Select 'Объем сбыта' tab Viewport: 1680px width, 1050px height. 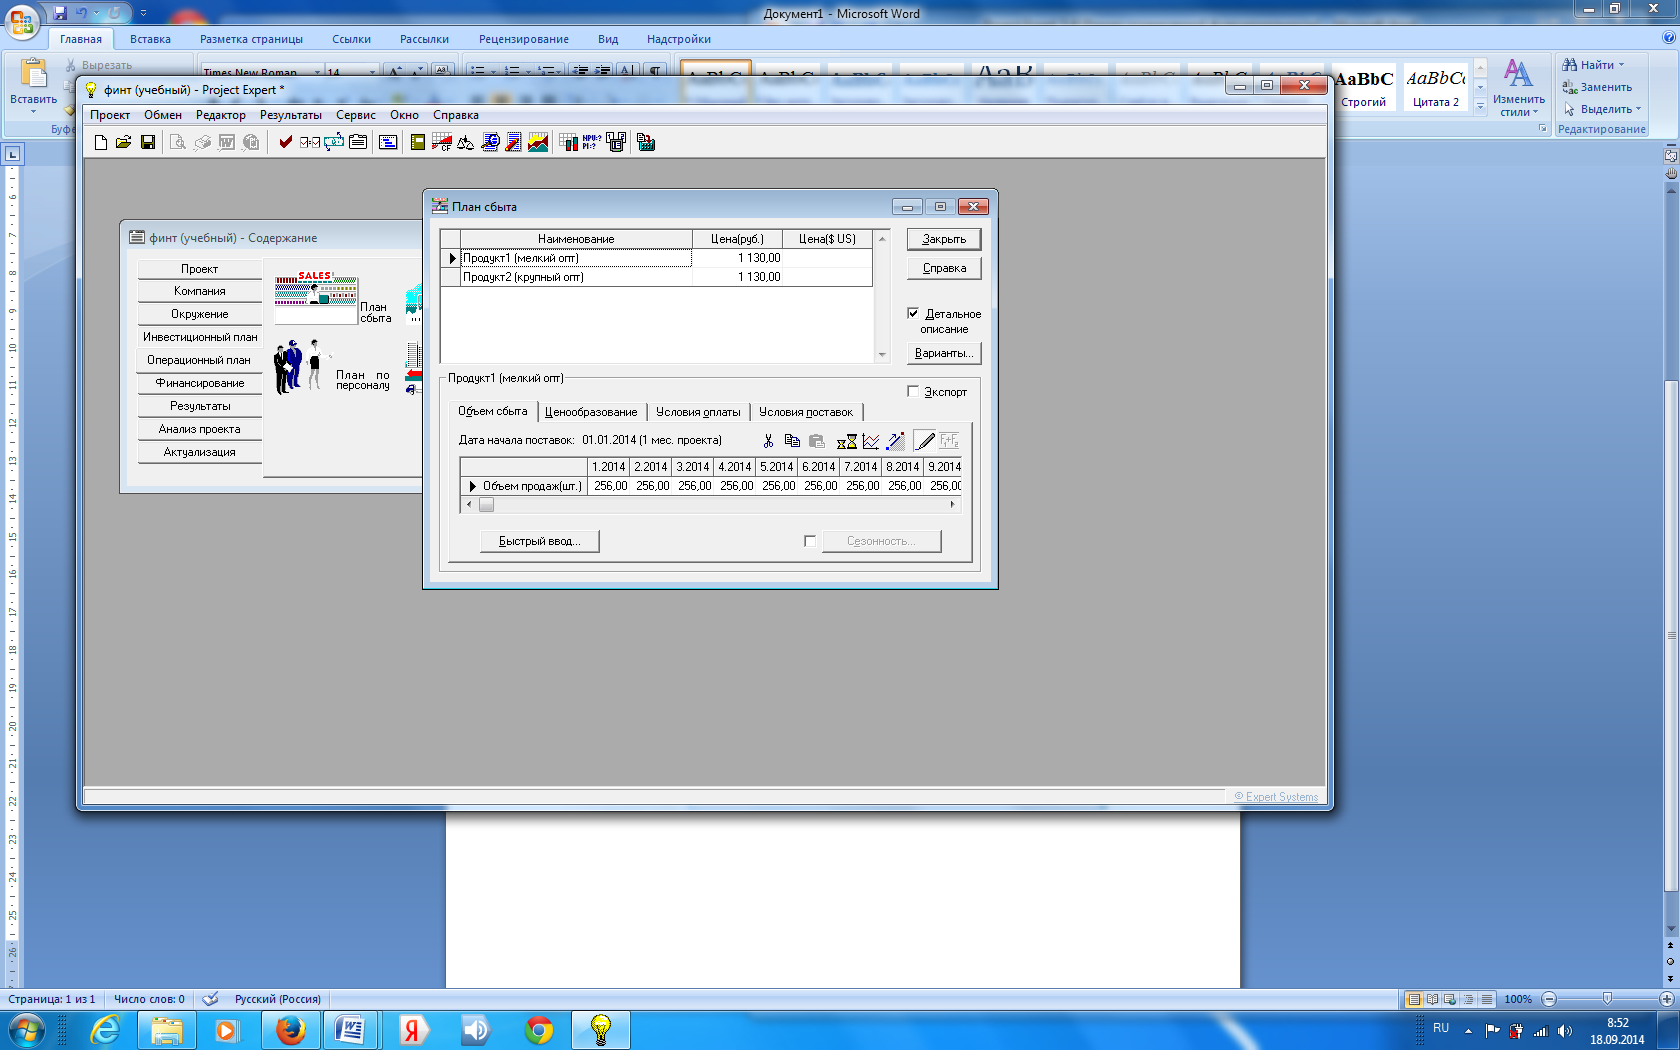pyautogui.click(x=493, y=411)
